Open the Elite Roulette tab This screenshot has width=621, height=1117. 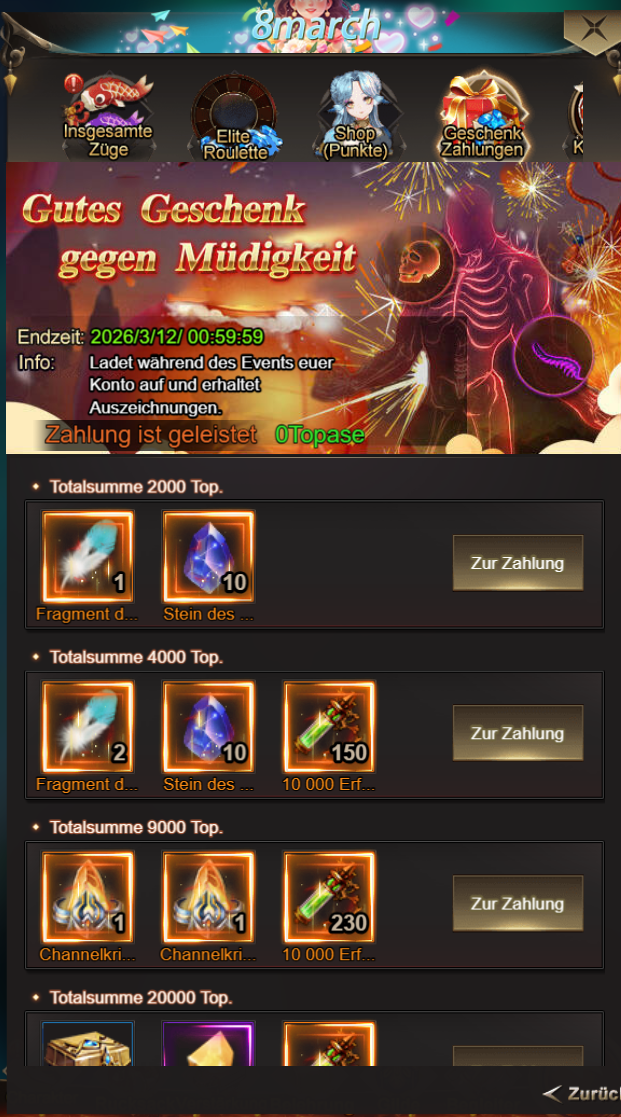pyautogui.click(x=234, y=118)
